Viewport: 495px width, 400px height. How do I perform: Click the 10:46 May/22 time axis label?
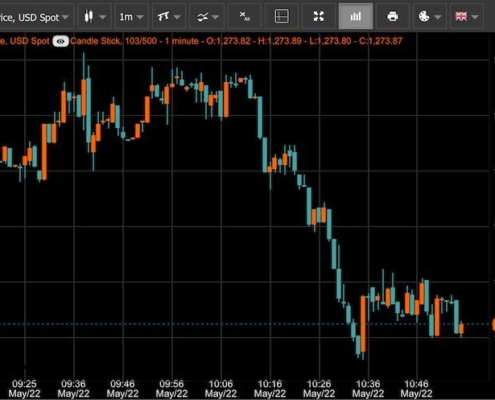[416, 389]
